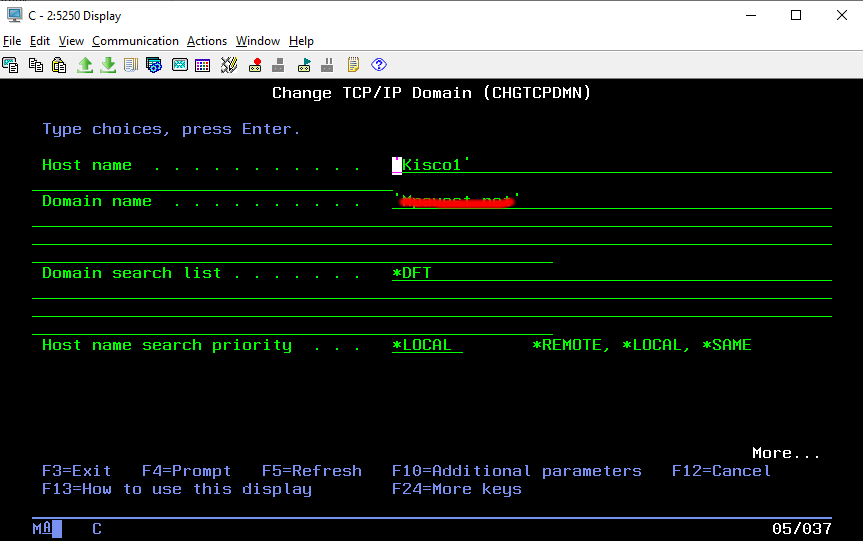Start macro recording with red dot icon

[x=255, y=65]
